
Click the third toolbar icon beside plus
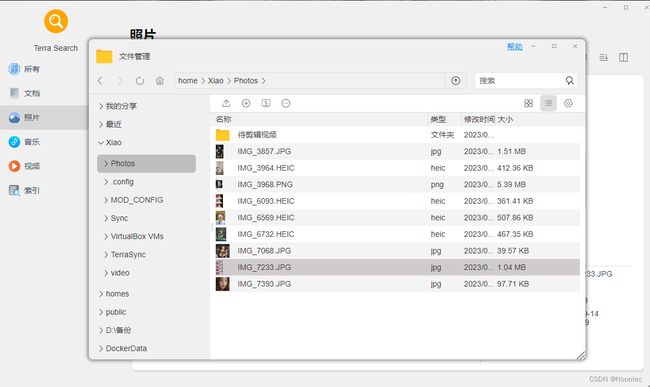coord(266,103)
